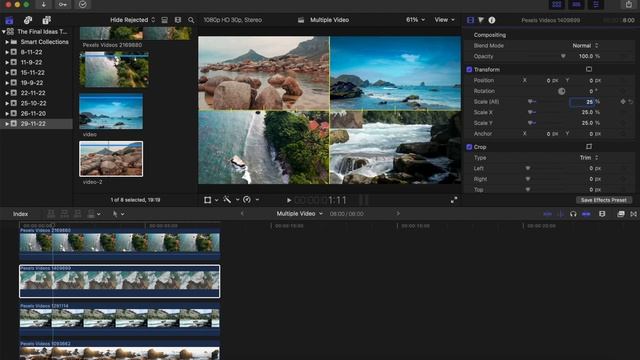
Task: Change the Crop Type Trim dropdown
Action: click(589, 158)
